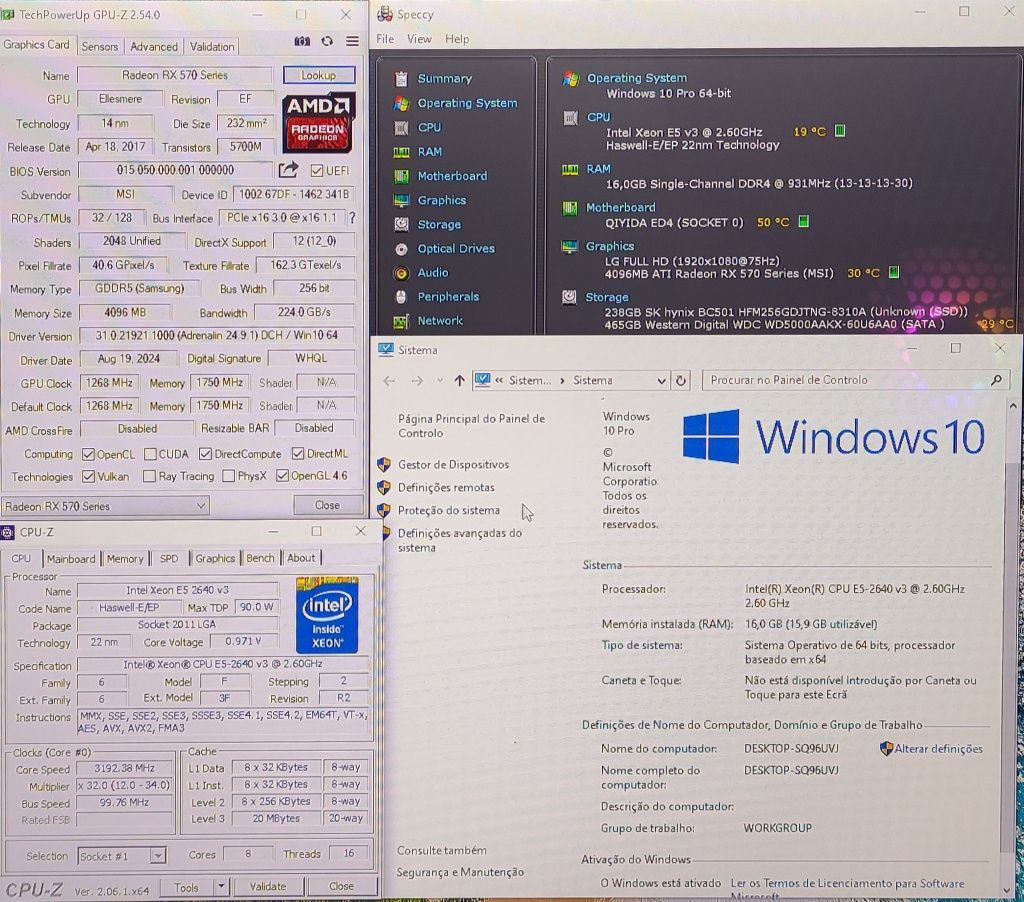The height and width of the screenshot is (902, 1024).
Task: Open CPU-Z Mainboard tab
Action: tap(71, 558)
